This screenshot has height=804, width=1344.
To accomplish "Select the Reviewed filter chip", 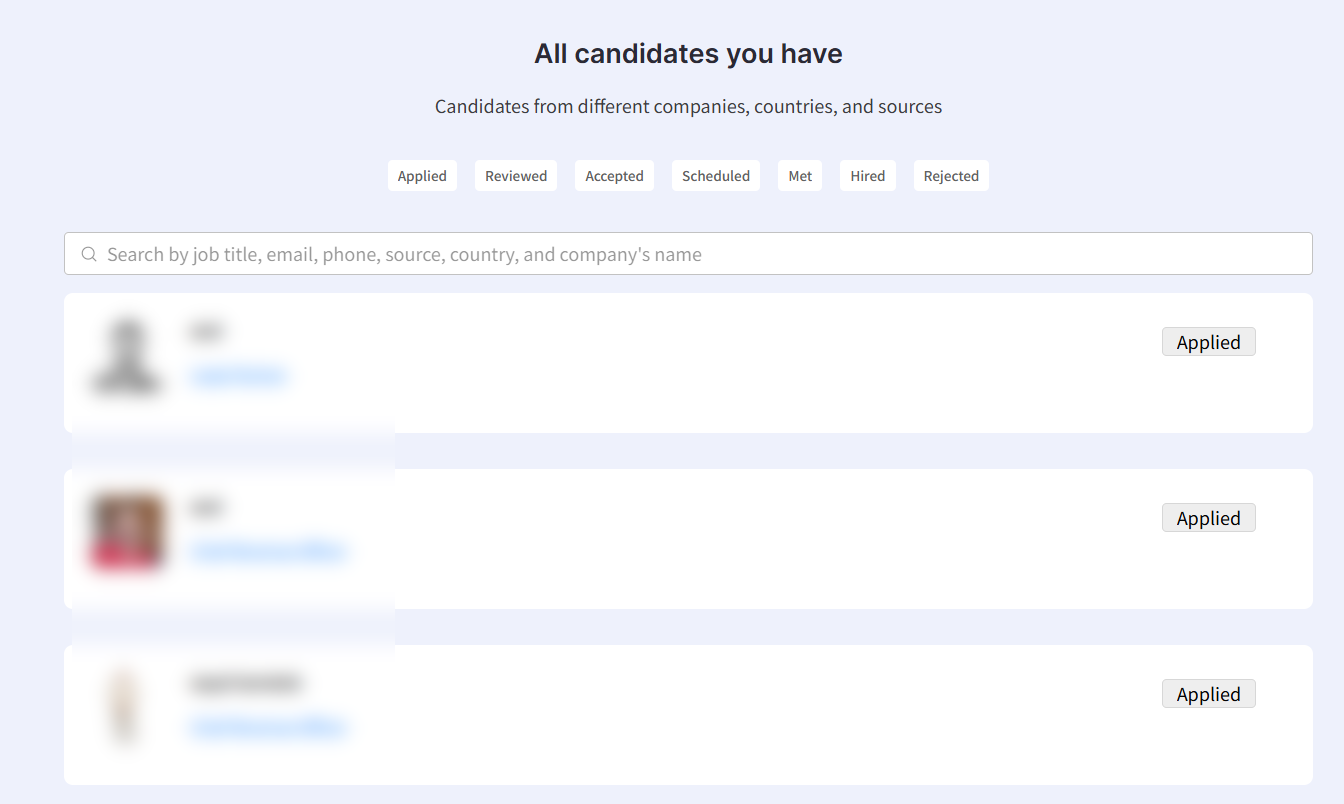I will (516, 176).
